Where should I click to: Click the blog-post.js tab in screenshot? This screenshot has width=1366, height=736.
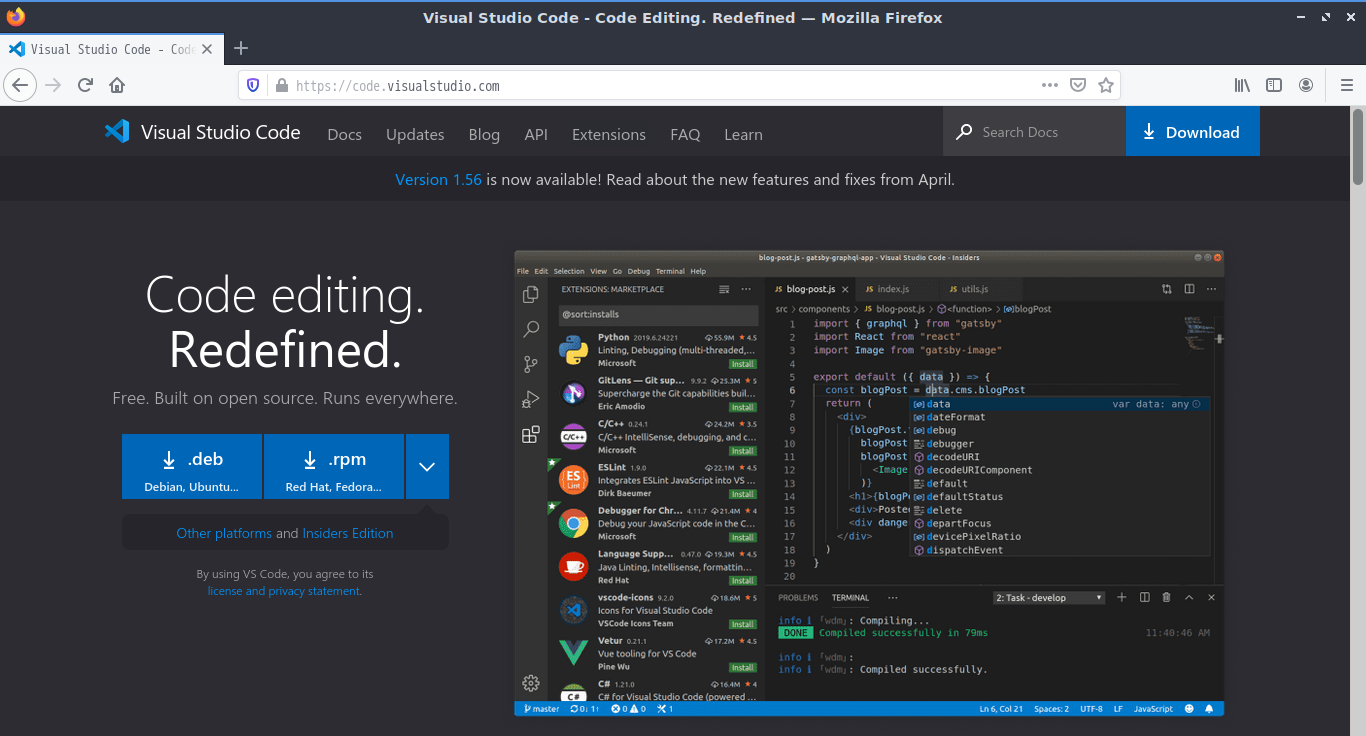coord(811,289)
